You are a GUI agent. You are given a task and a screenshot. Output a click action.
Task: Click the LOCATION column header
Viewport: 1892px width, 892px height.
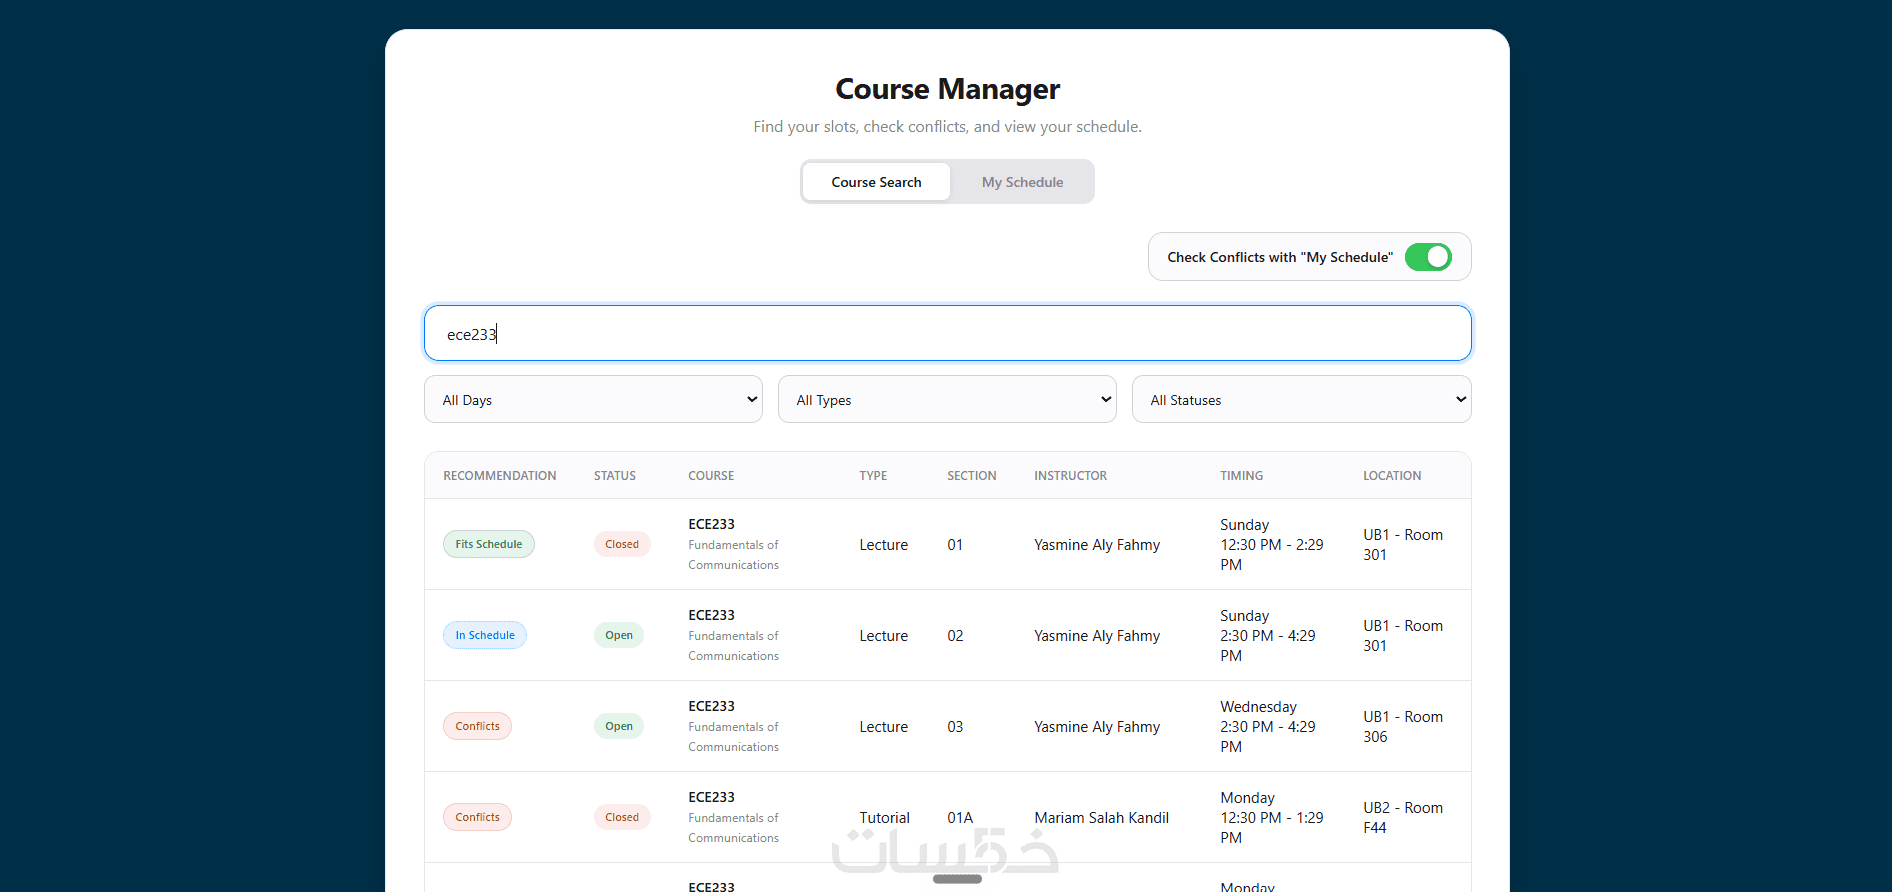(1392, 476)
